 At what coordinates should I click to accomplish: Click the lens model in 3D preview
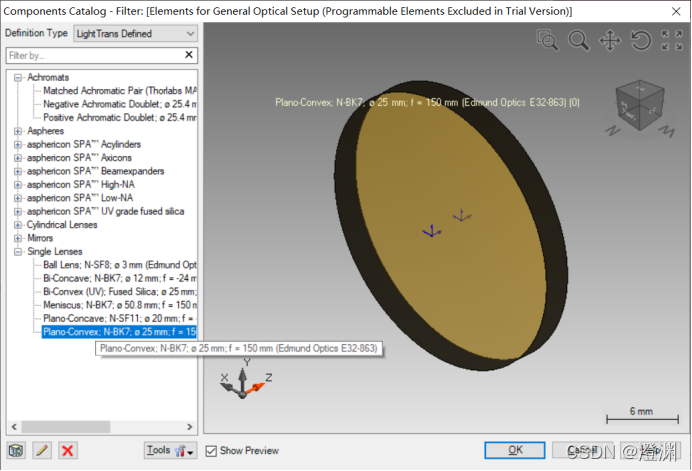coord(450,225)
